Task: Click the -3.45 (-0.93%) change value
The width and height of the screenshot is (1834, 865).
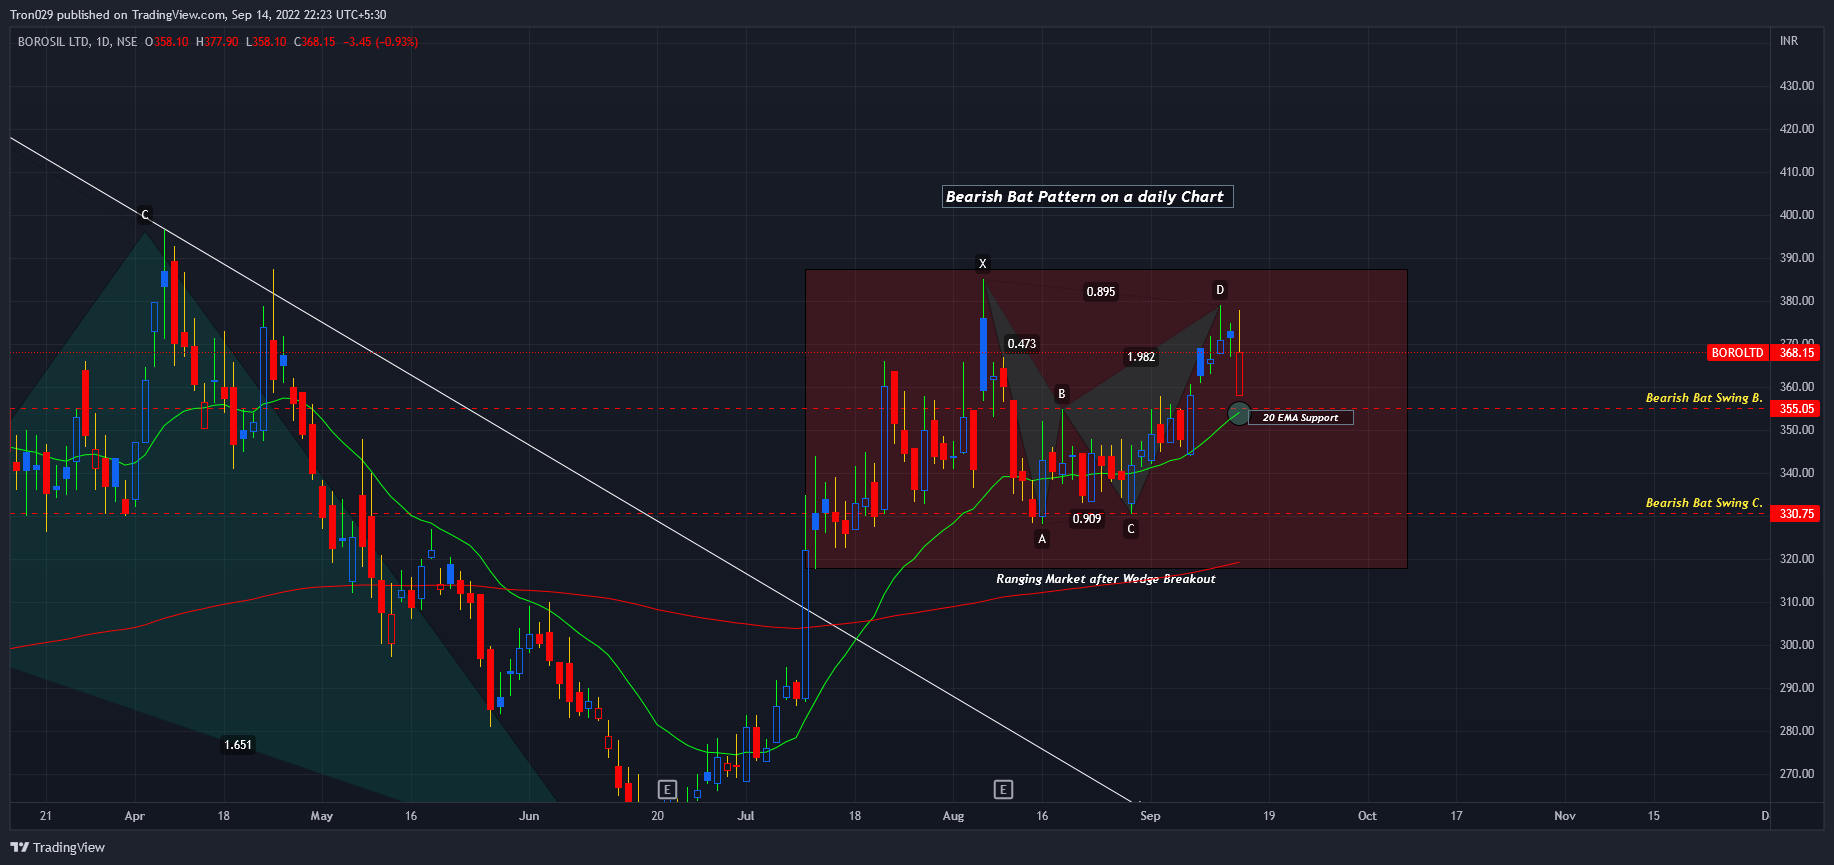Action: pyautogui.click(x=380, y=42)
